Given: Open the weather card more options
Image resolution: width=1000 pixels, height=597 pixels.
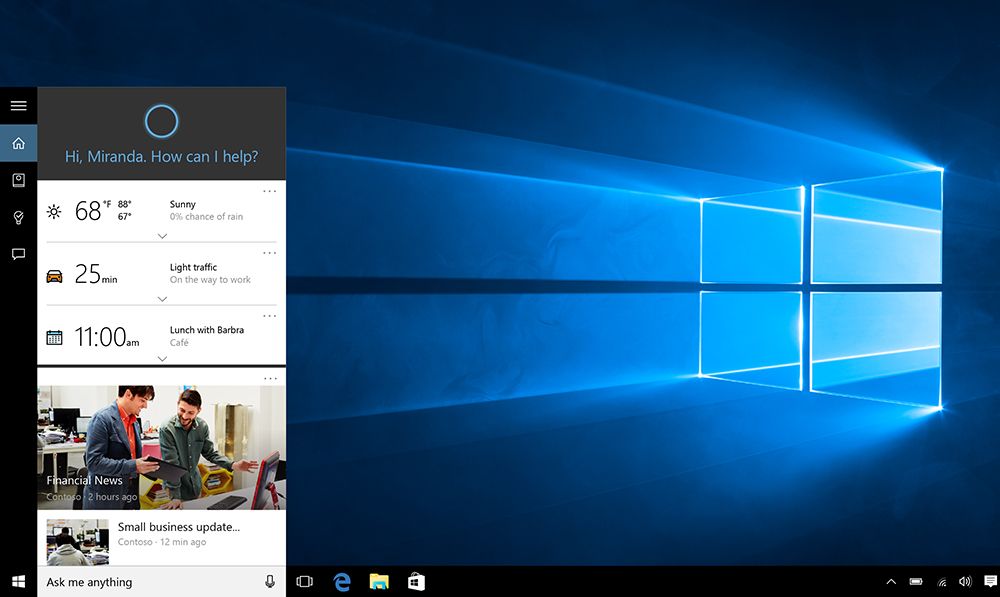Looking at the screenshot, I should coord(270,191).
